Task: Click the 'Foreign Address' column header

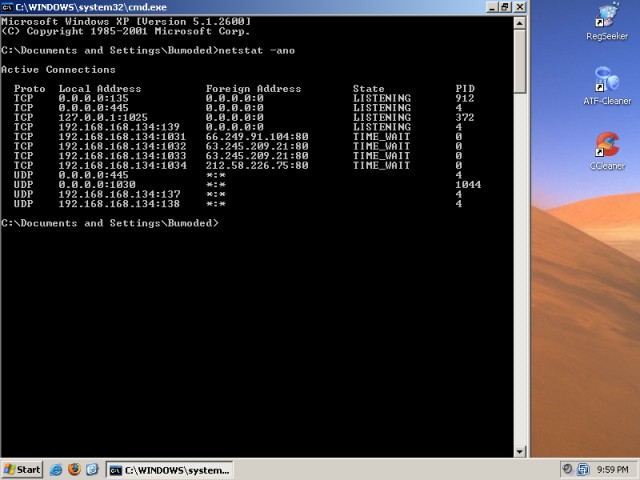Action: [x=253, y=89]
